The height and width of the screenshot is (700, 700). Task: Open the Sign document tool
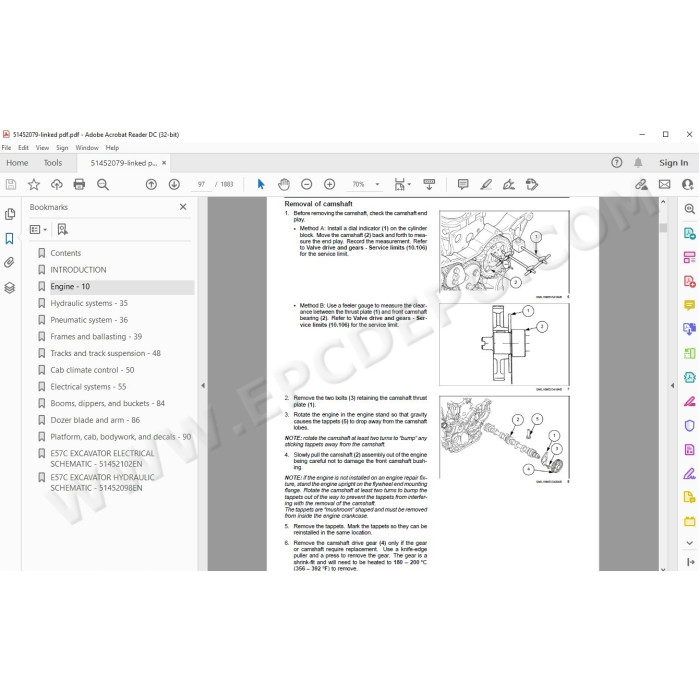coord(509,184)
